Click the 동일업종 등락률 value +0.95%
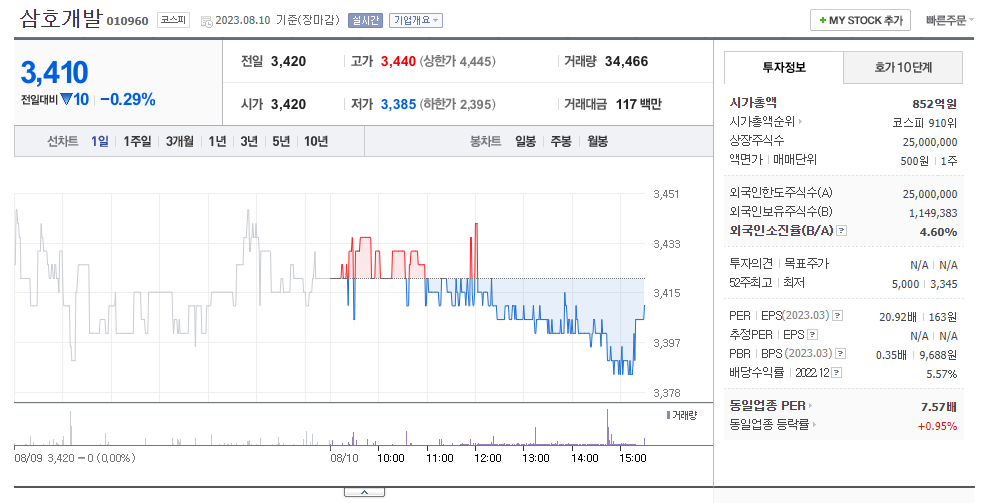 coord(938,426)
